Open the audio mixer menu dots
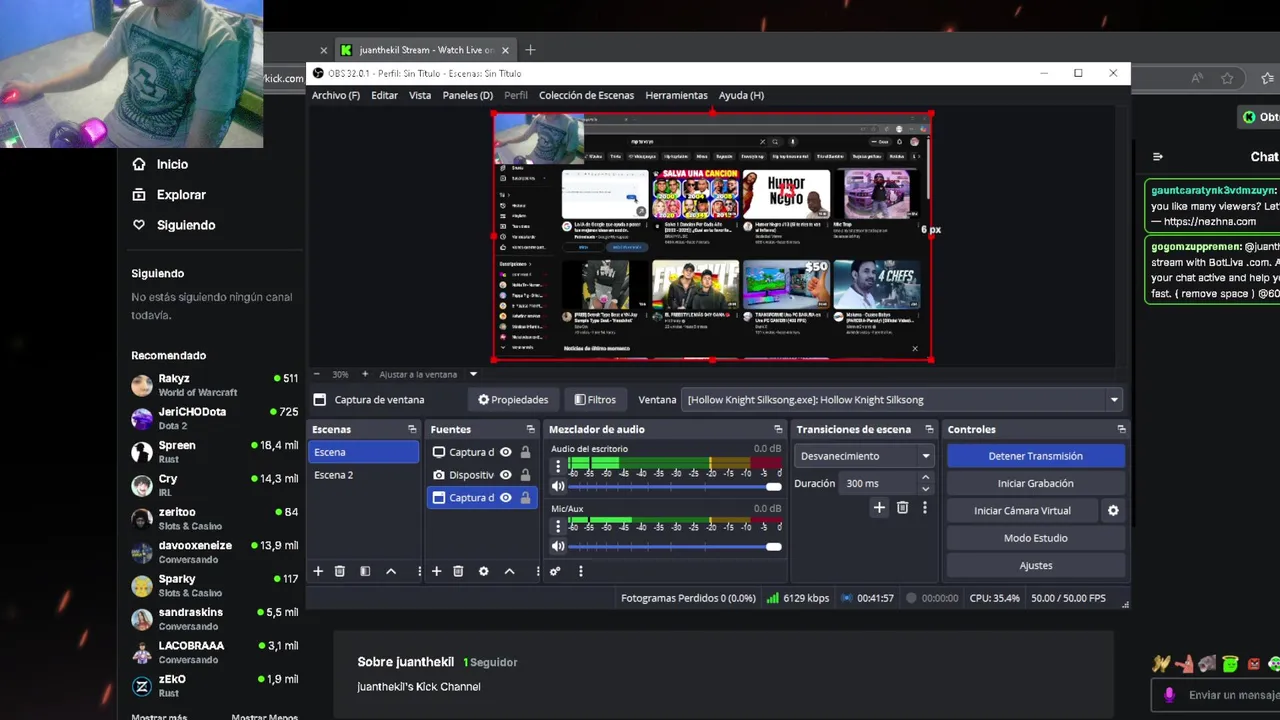The height and width of the screenshot is (720, 1280). coord(580,571)
